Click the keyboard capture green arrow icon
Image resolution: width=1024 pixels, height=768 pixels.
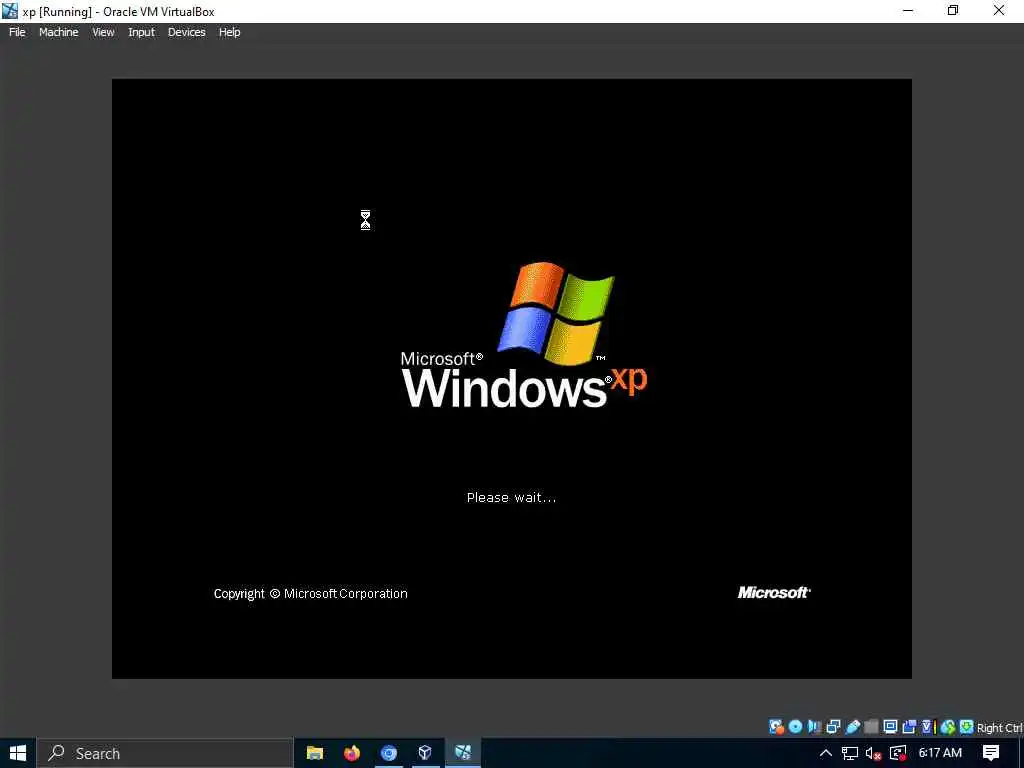coord(967,727)
